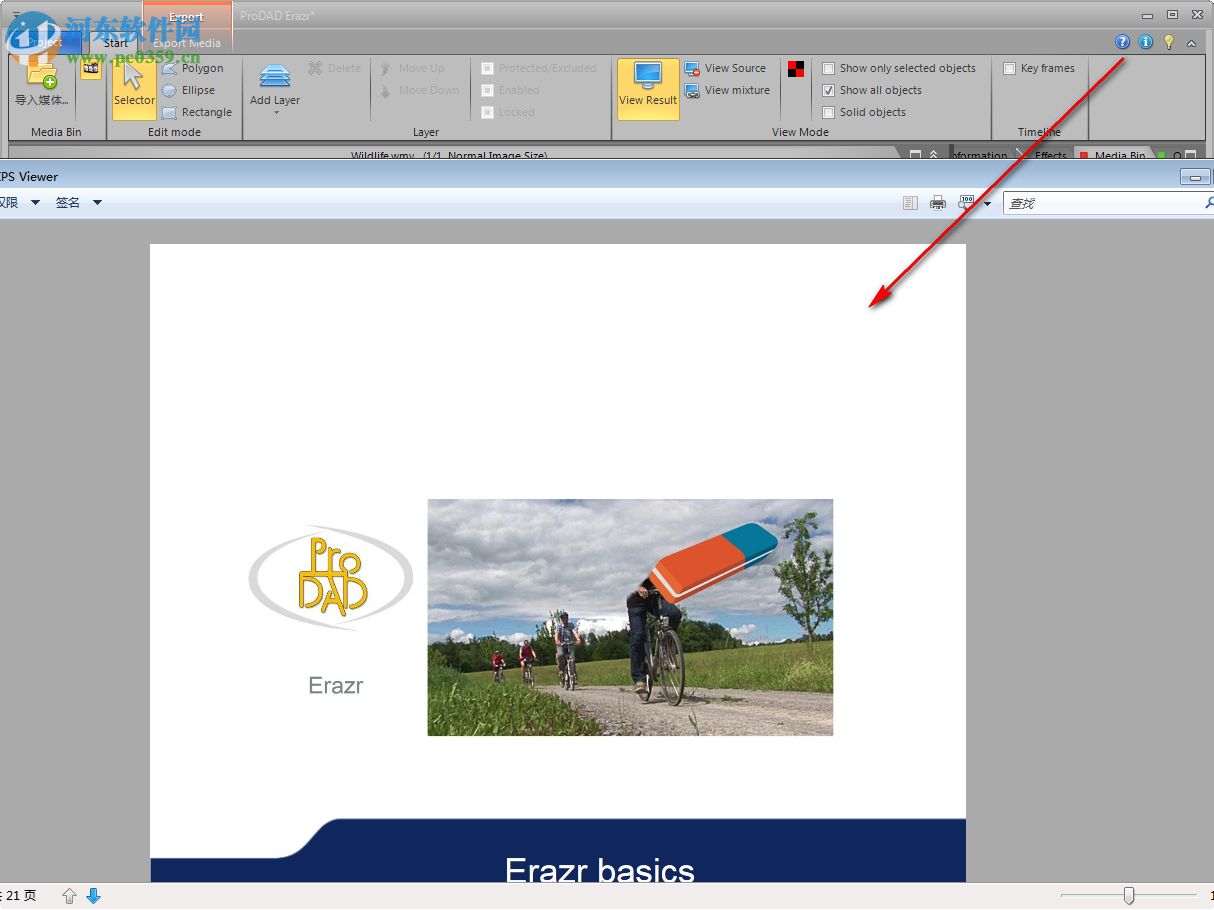Viewport: 1214px width, 910px height.
Task: Open the zoom dropdown arrow in XPS Viewer
Action: (x=988, y=203)
